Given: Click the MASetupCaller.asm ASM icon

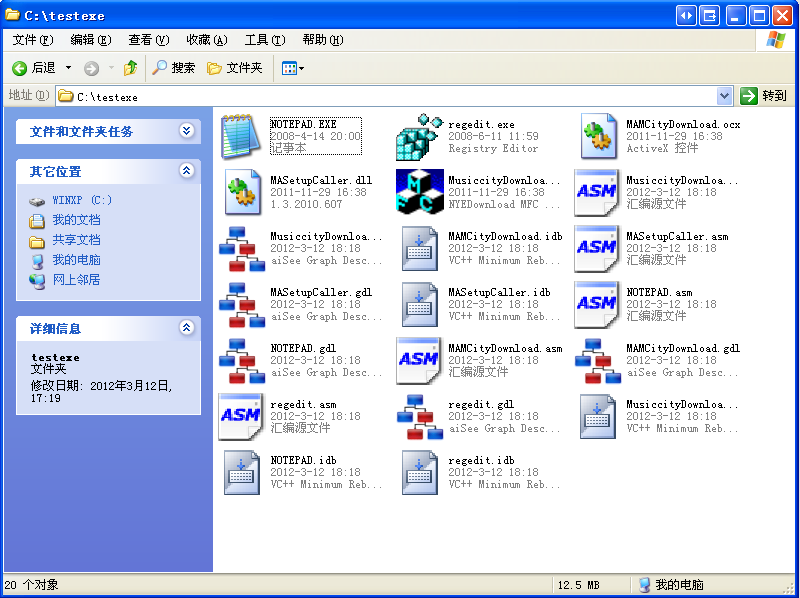Looking at the screenshot, I should click(x=596, y=249).
